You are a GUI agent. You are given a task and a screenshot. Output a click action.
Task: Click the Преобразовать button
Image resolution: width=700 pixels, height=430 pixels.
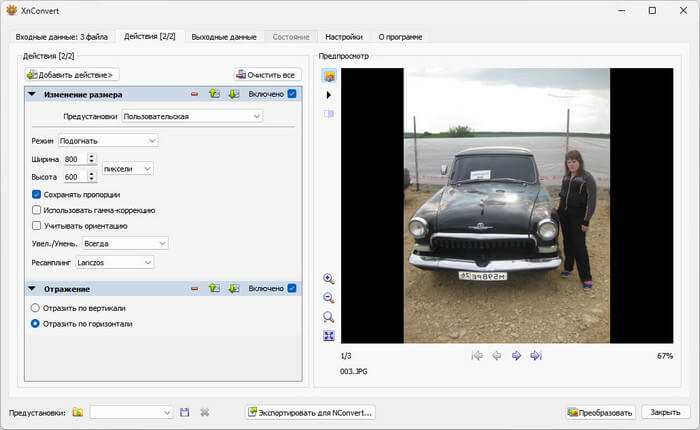coord(600,412)
